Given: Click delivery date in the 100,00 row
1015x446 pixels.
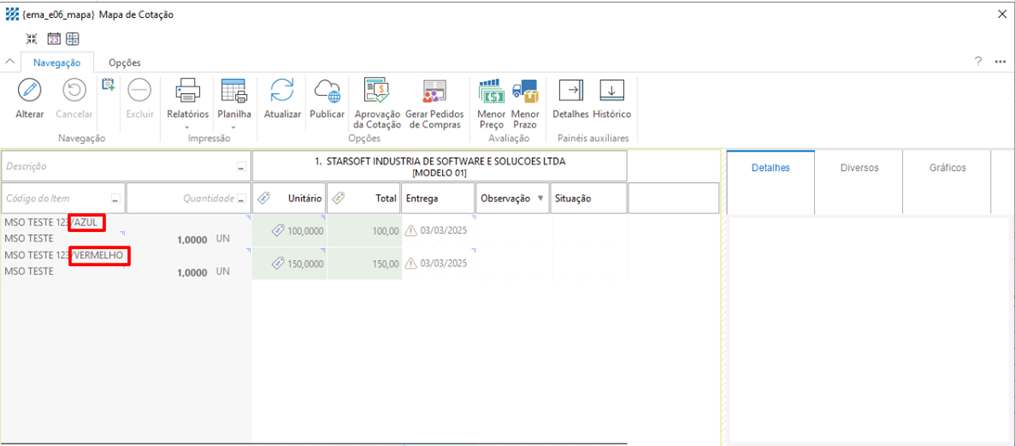Looking at the screenshot, I should click(443, 230).
